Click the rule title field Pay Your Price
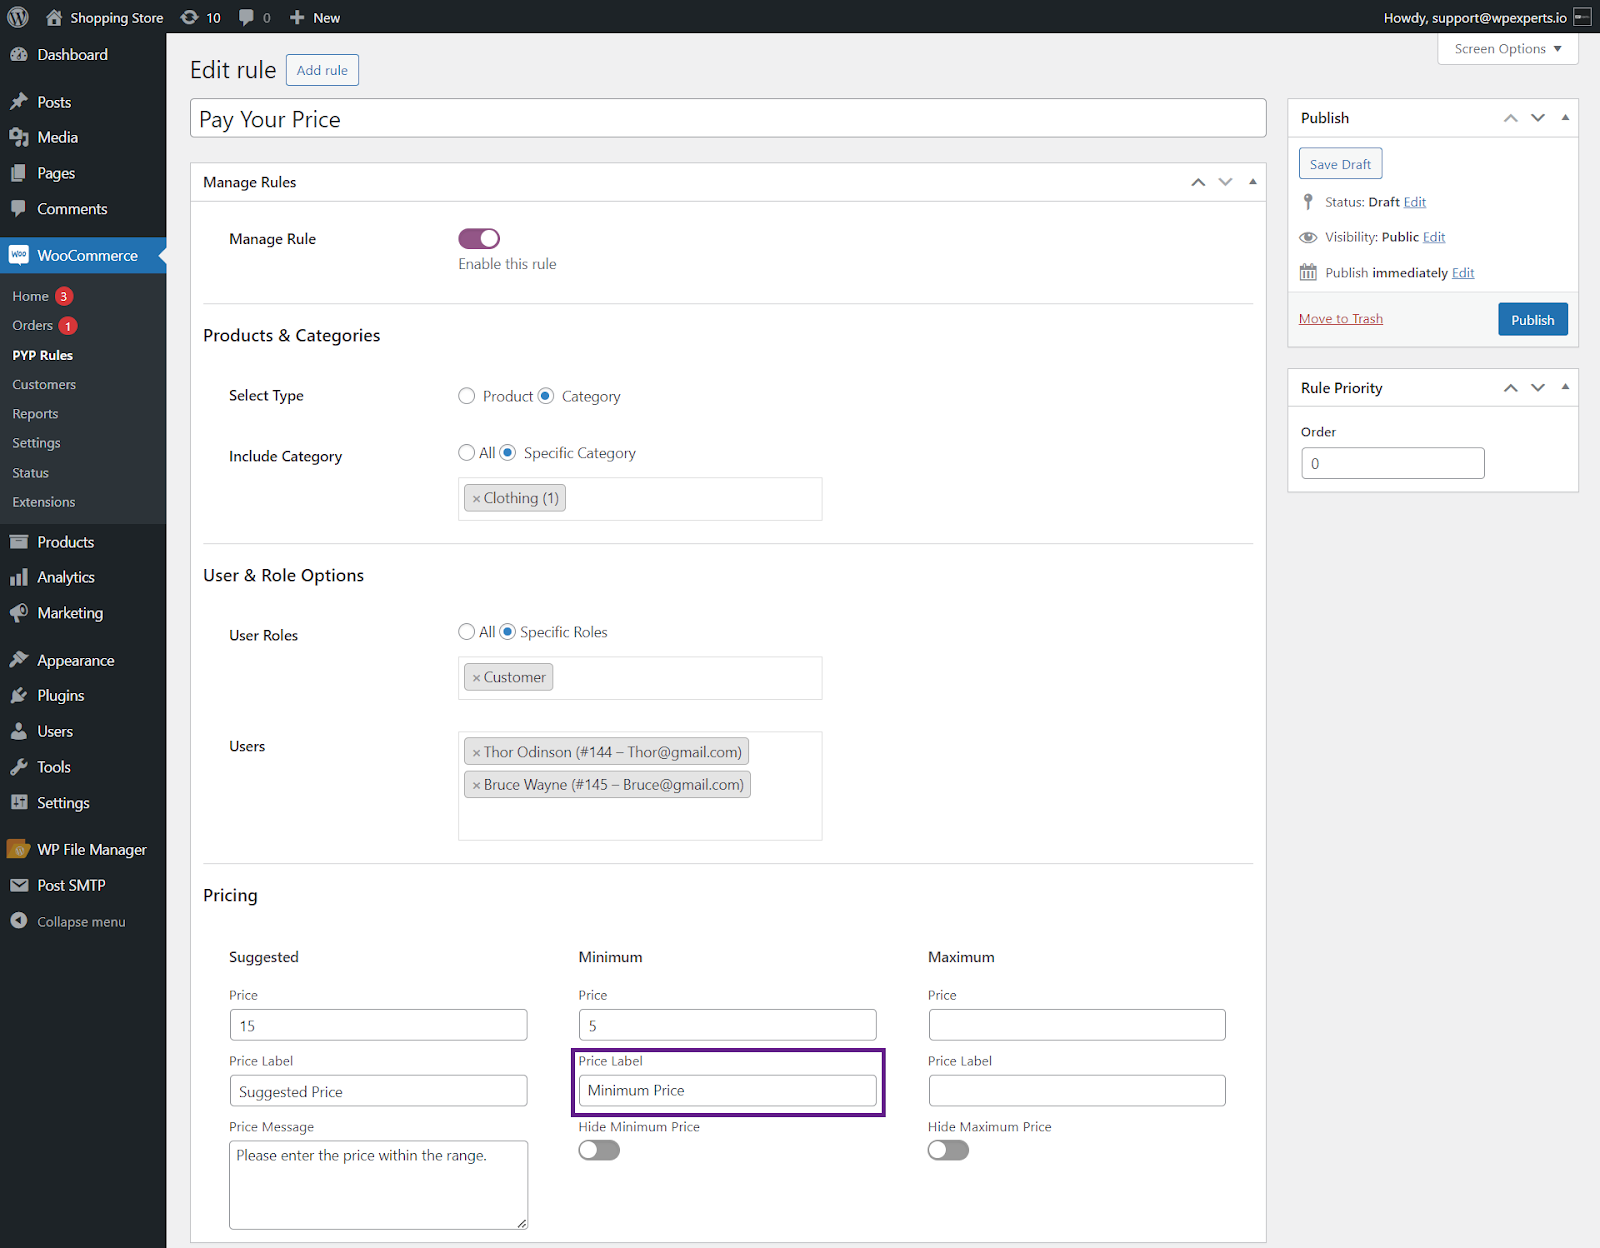 728,119
